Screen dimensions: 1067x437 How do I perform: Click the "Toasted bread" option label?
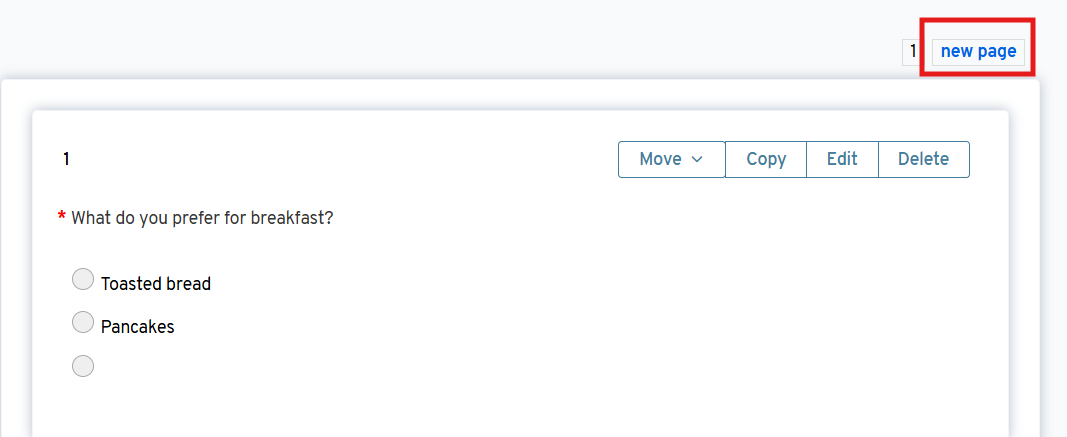156,284
